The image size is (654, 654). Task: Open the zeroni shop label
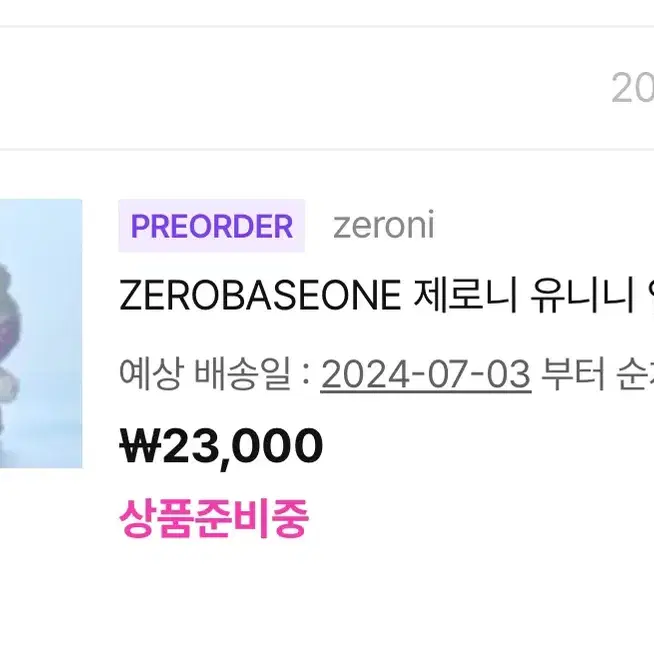click(x=384, y=226)
